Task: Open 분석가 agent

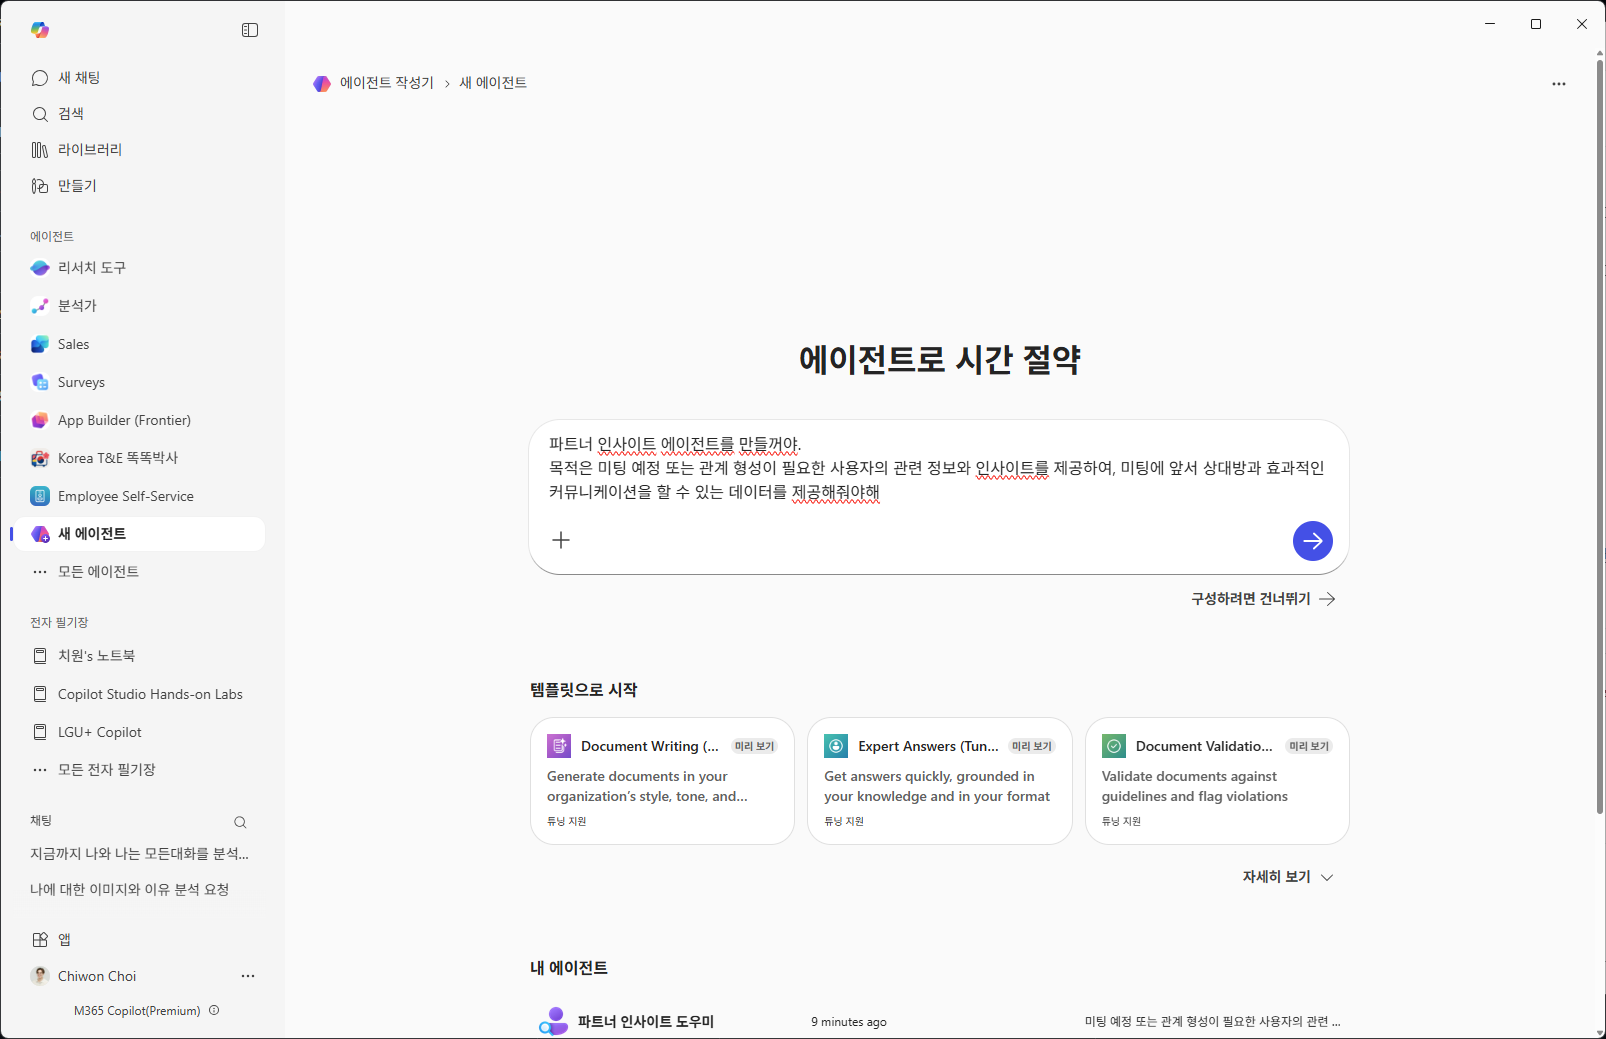Action: click(x=140, y=306)
